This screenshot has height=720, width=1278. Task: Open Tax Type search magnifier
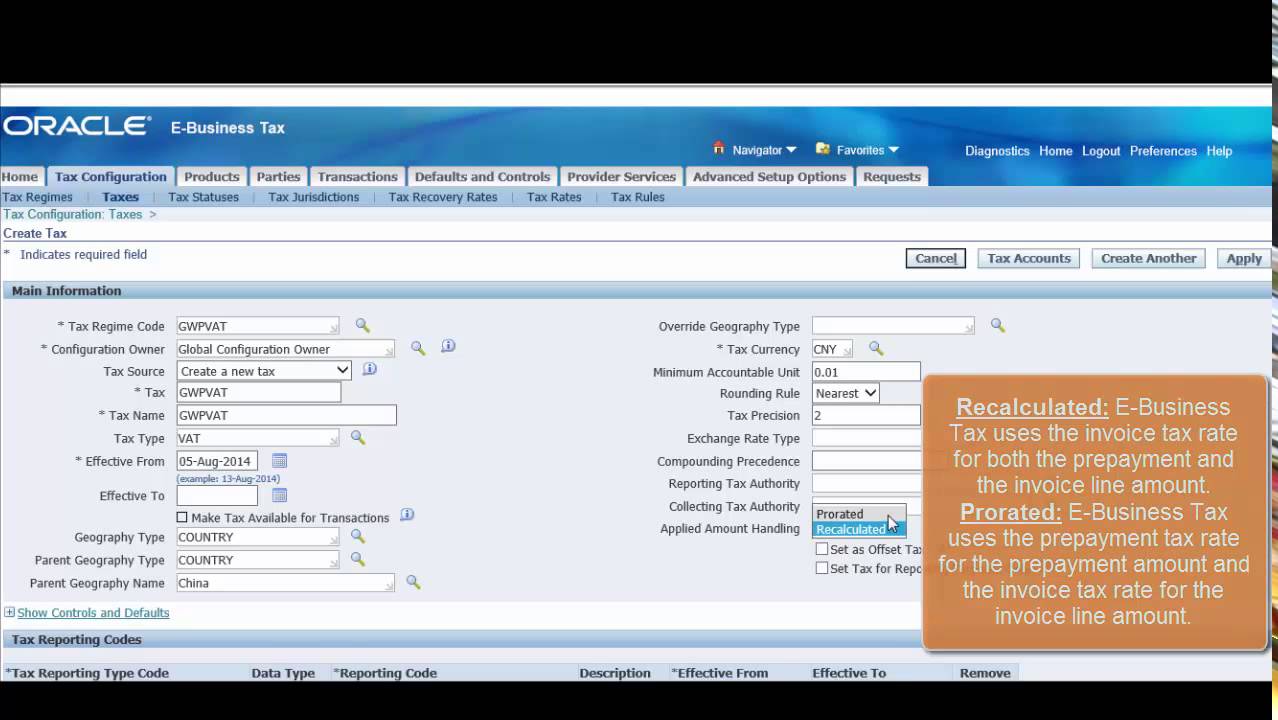point(357,437)
